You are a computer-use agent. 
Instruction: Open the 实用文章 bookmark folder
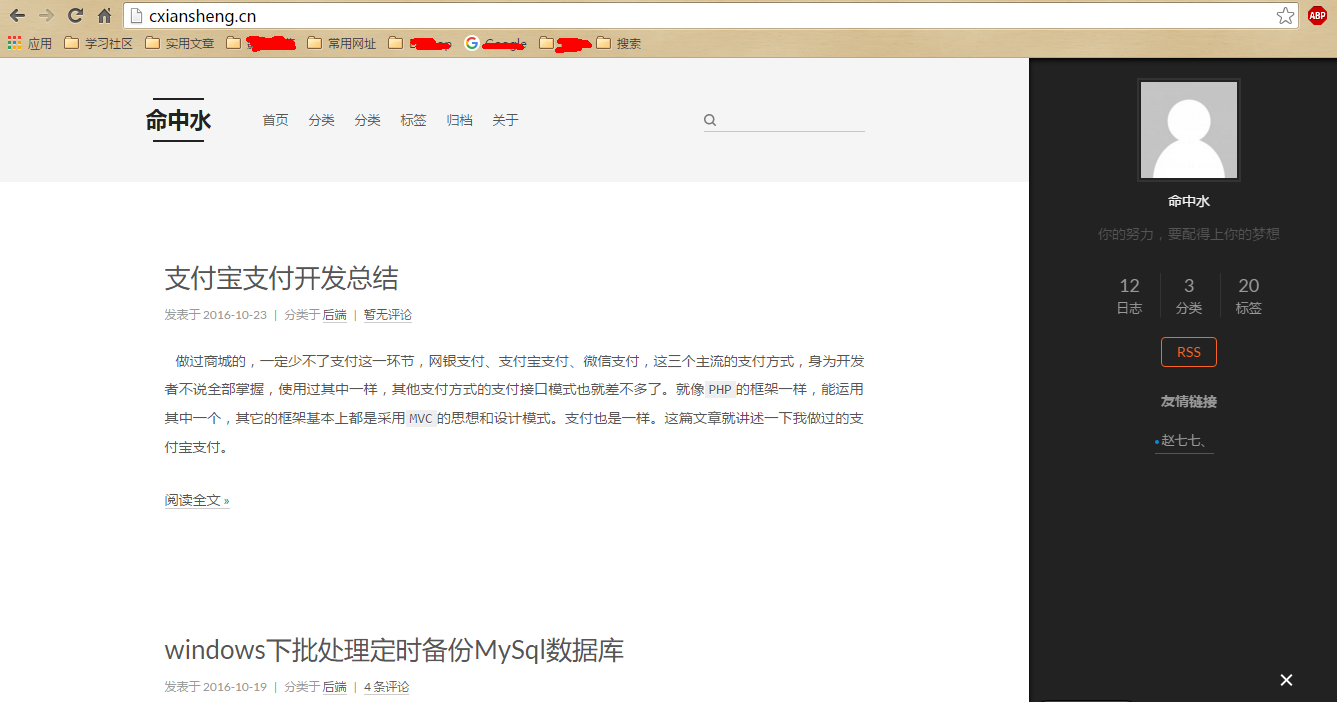[179, 43]
